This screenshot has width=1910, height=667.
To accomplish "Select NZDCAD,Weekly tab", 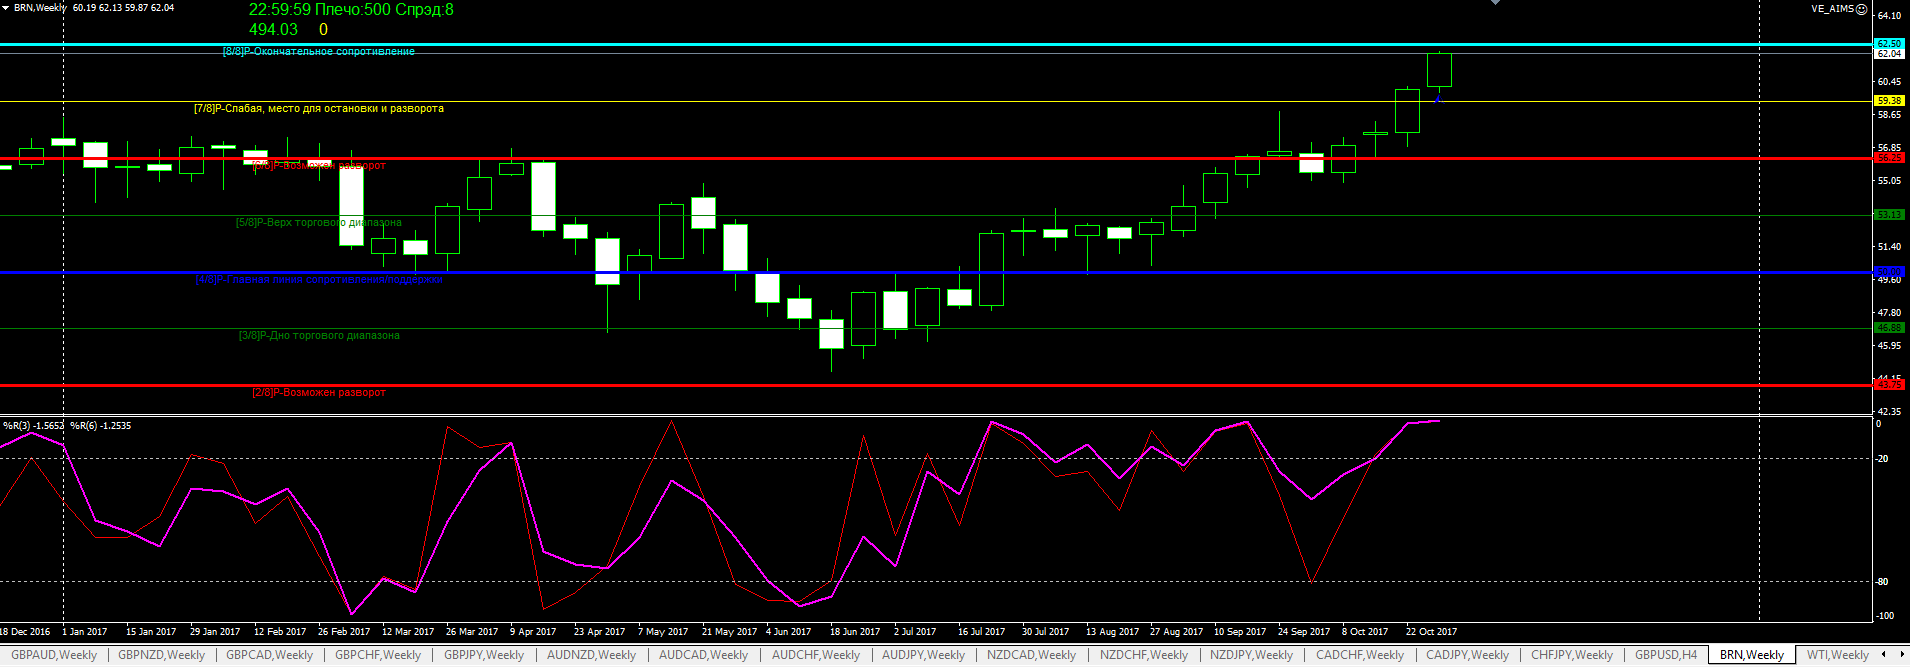I will point(1031,655).
